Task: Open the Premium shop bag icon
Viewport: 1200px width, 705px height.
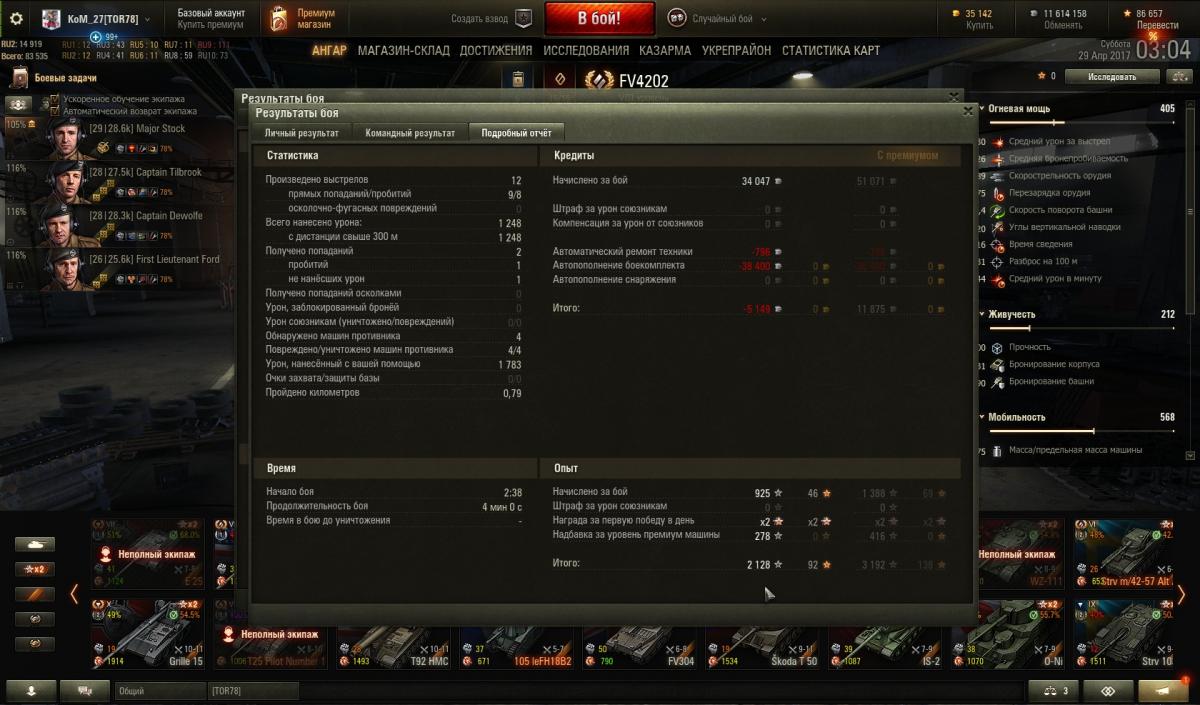Action: (x=279, y=18)
